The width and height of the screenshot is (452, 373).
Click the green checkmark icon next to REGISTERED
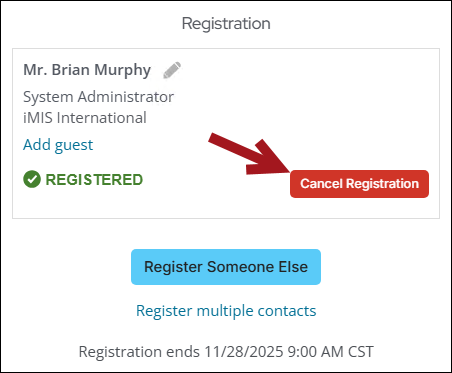(32, 179)
